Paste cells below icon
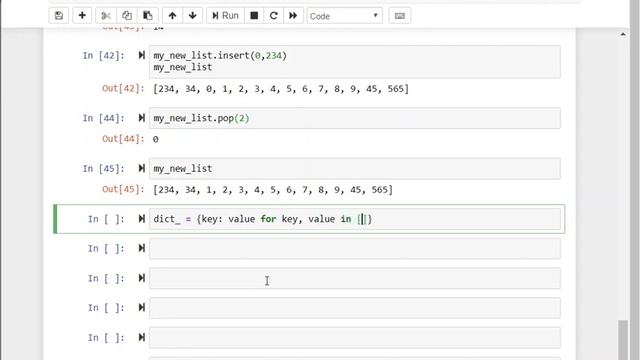 tap(148, 16)
